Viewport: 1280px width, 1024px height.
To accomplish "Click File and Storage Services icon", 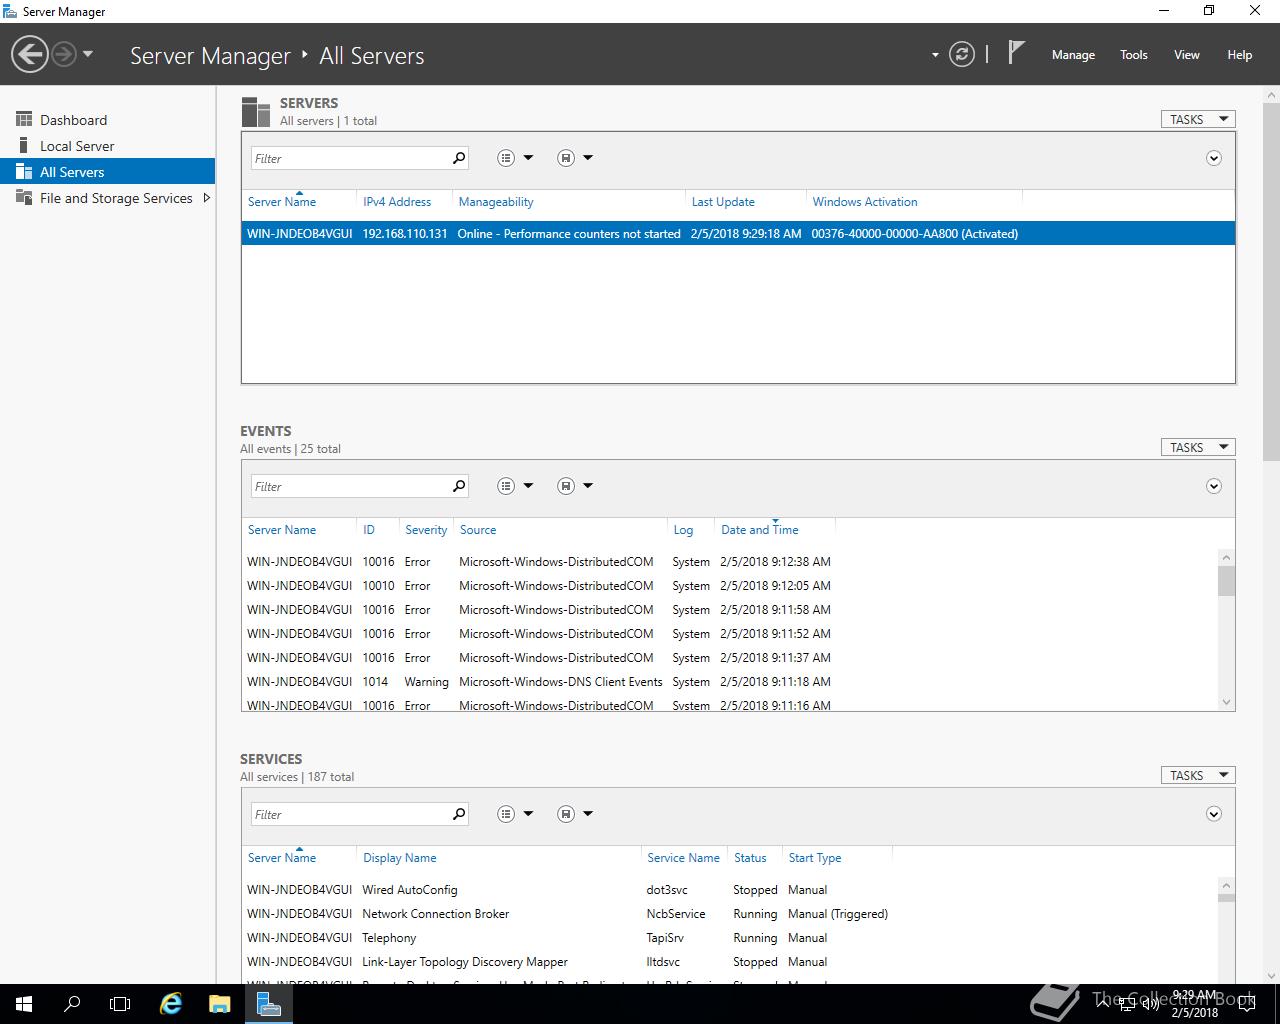I will coord(24,198).
